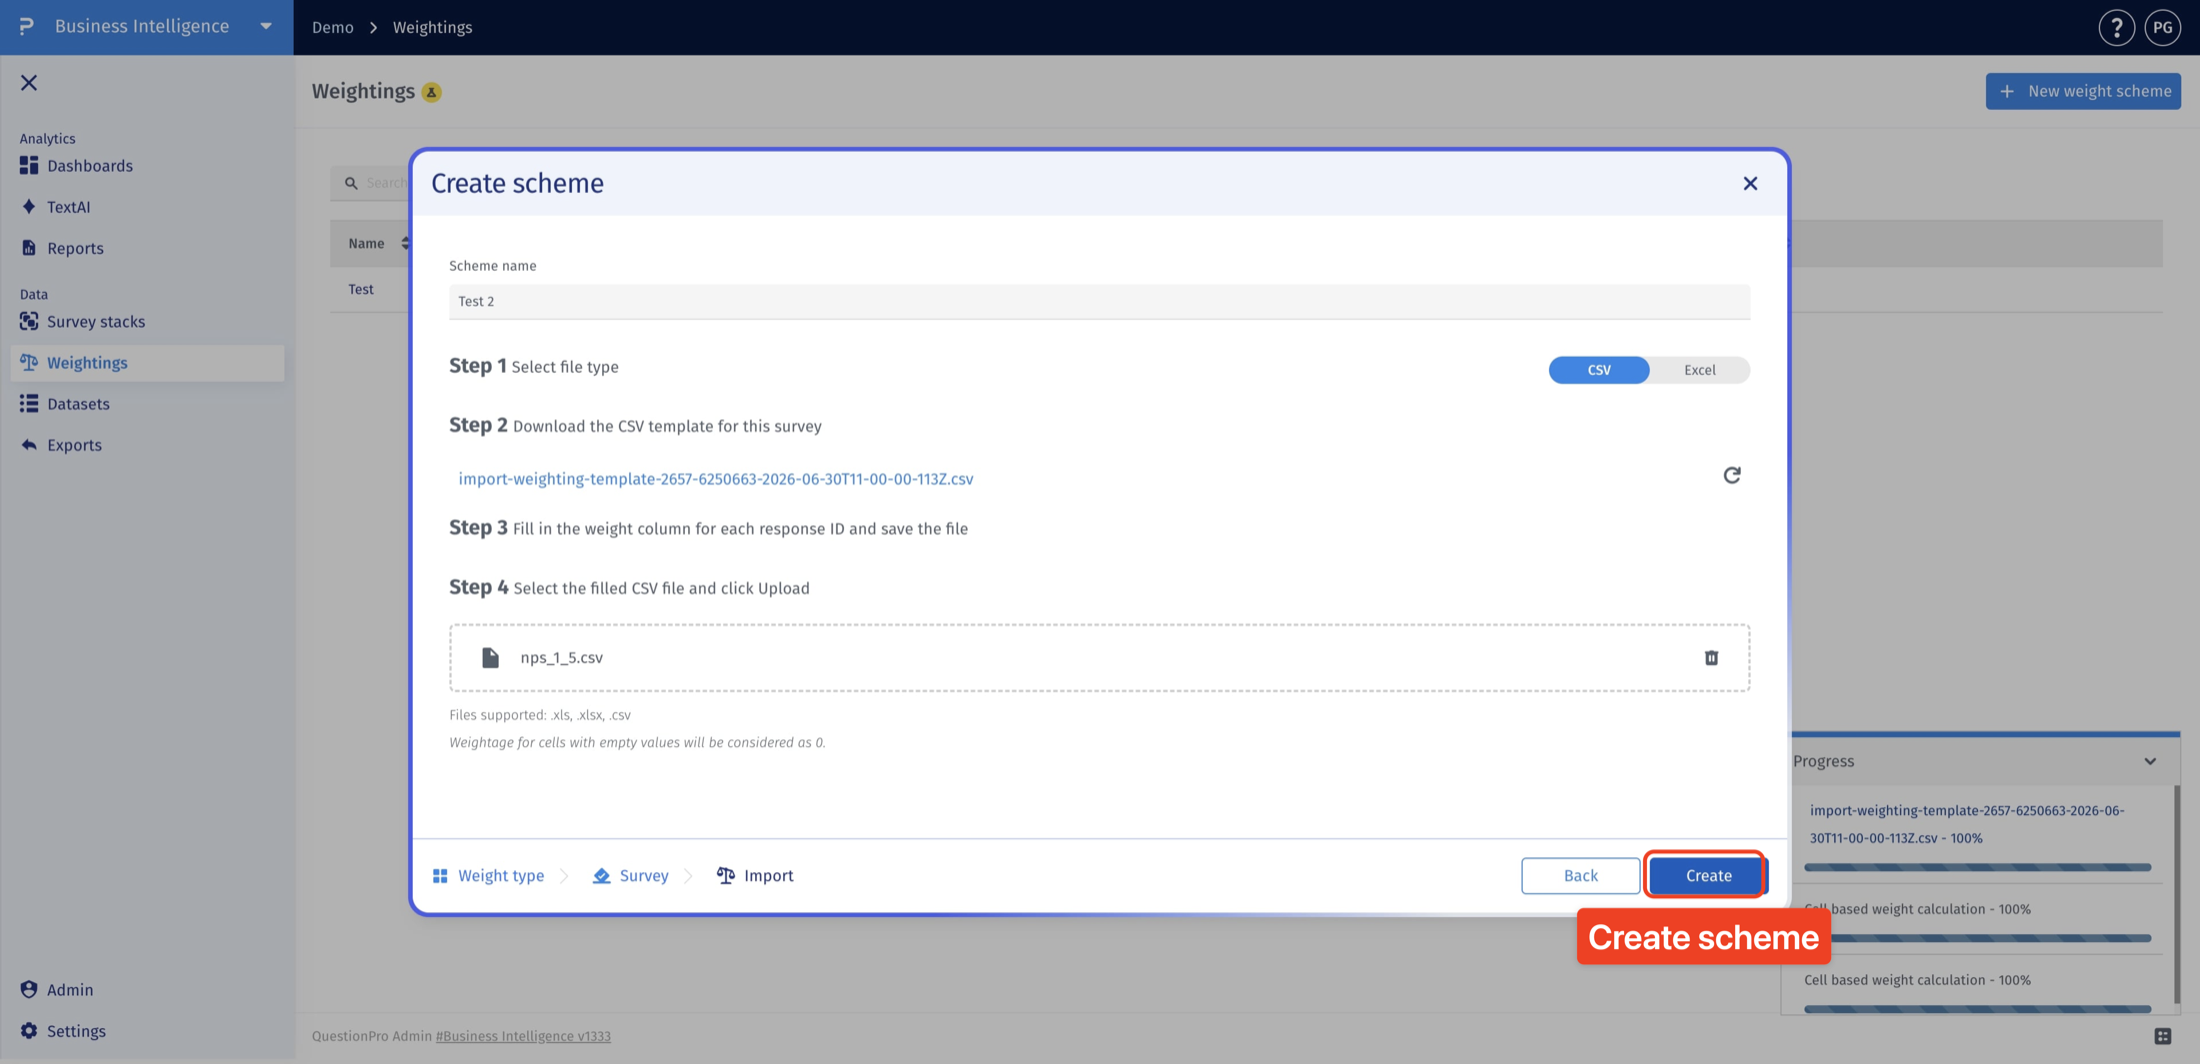Click the Admin user icon
The image size is (2200, 1064).
click(x=29, y=989)
